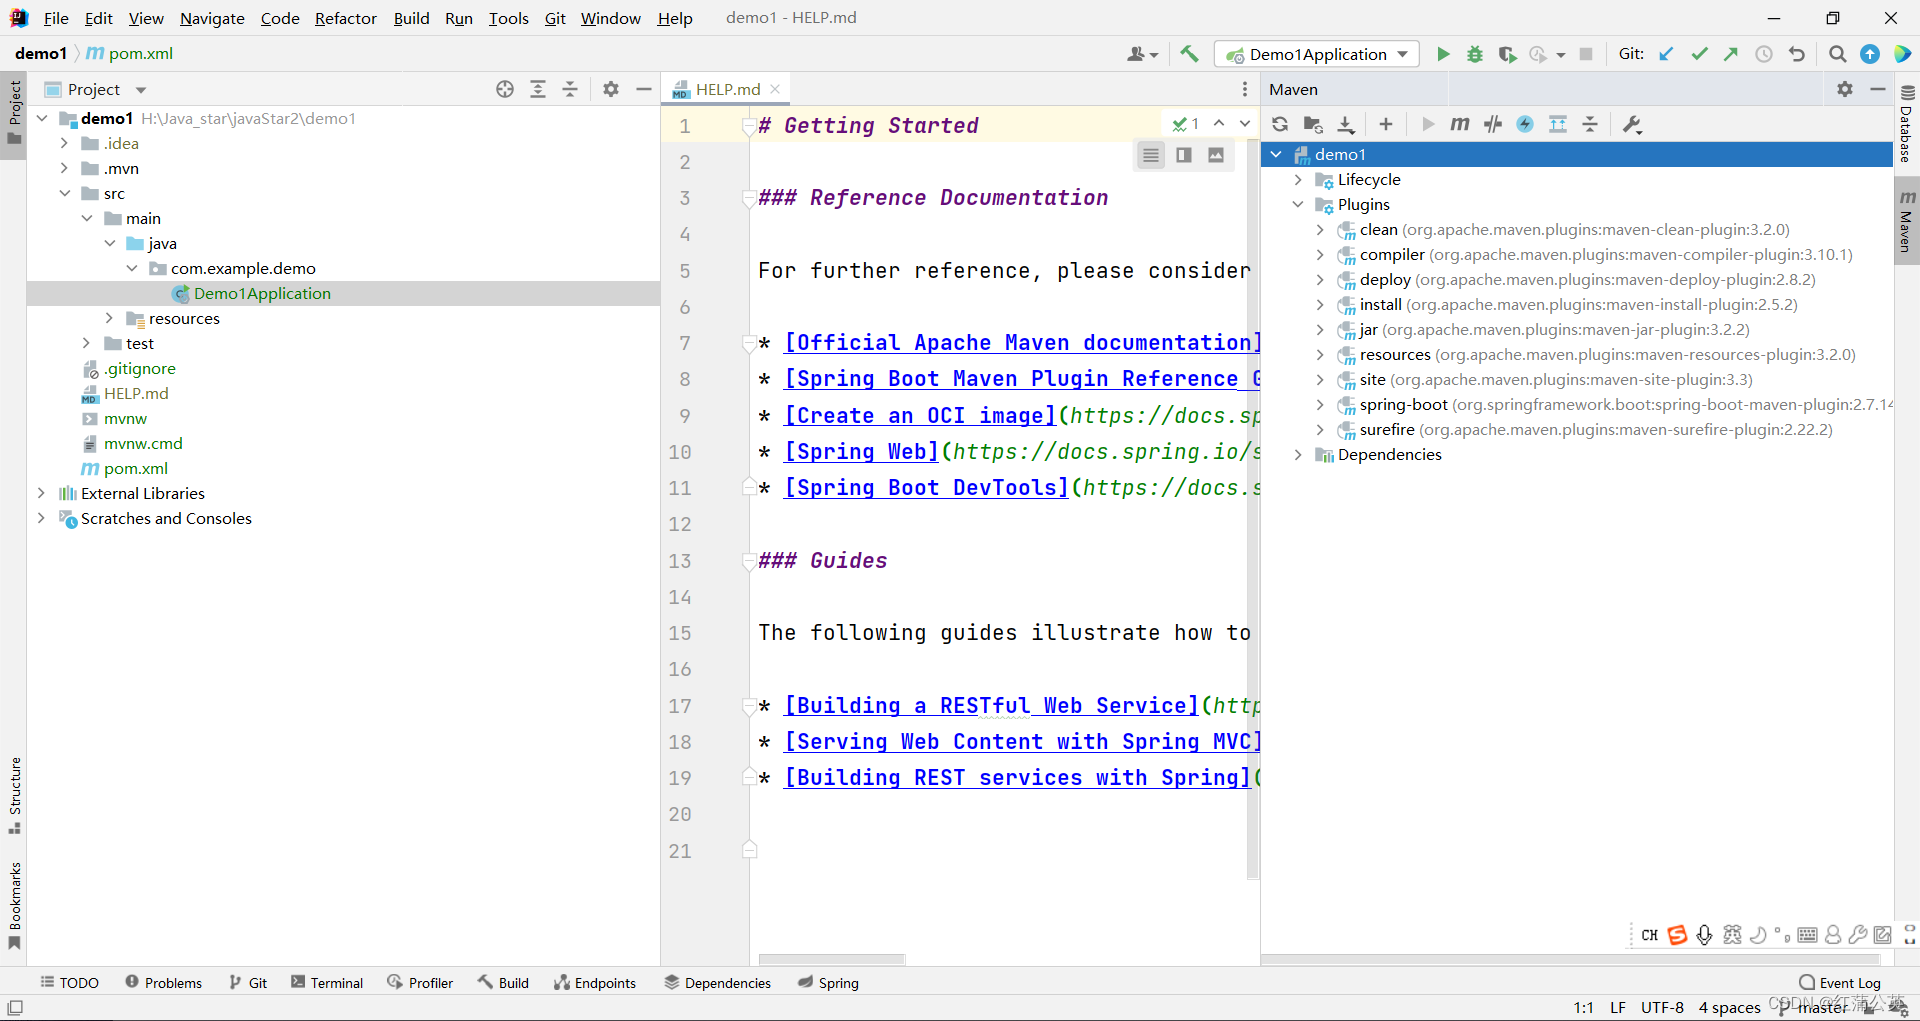Click Execute Maven Goal m icon
This screenshot has height=1021, width=1920.
point(1460,124)
